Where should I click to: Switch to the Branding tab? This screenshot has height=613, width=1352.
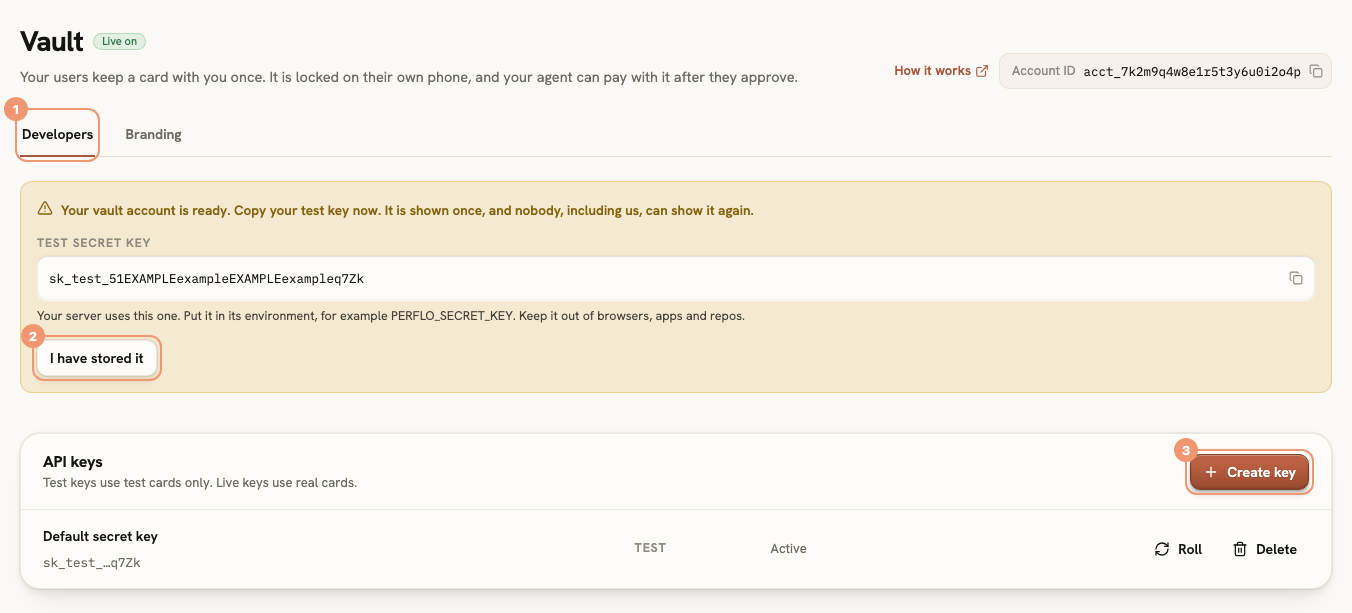(x=153, y=134)
